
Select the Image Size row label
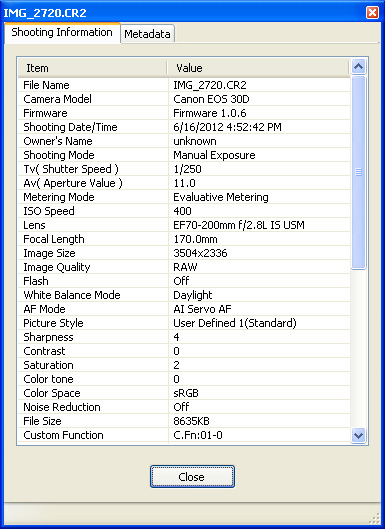click(49, 253)
